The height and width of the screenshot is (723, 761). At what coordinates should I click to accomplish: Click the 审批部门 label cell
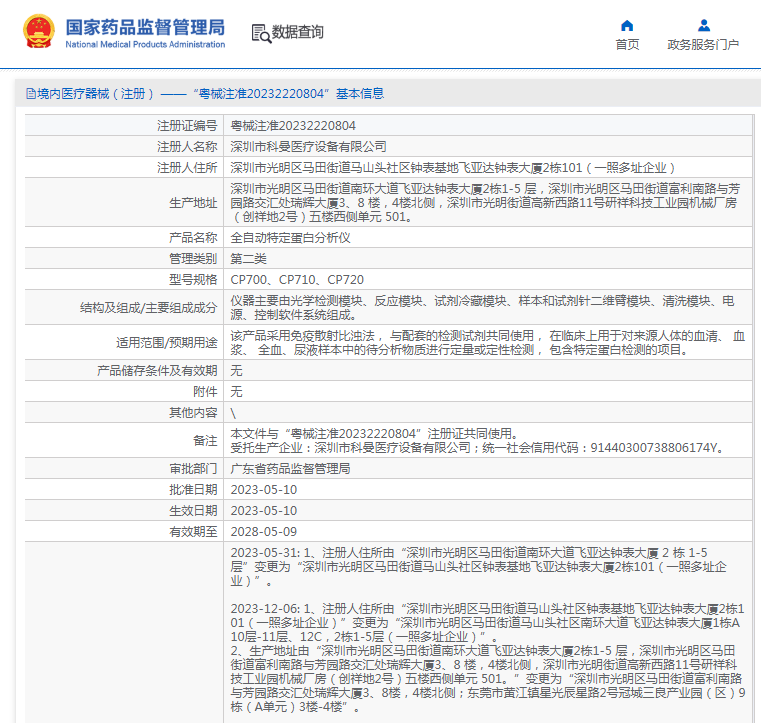(124, 469)
